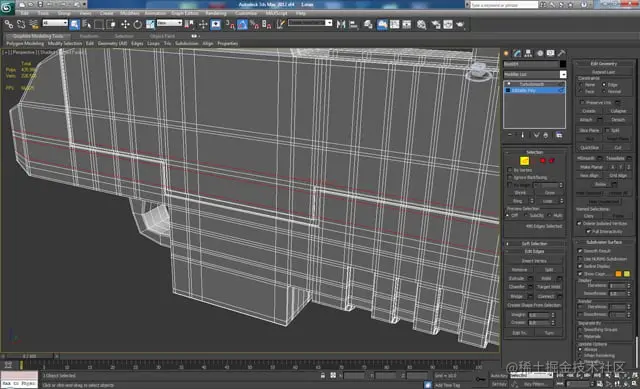Click the Align tool icon

pos(353,24)
